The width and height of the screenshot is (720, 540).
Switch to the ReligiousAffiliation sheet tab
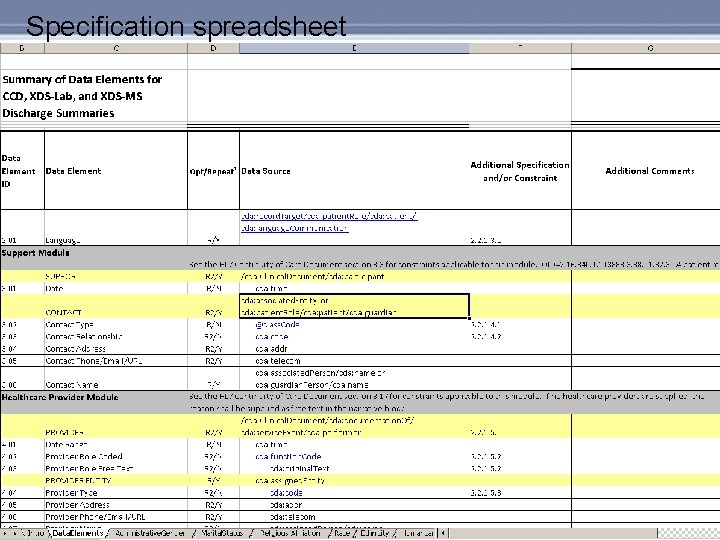click(289, 533)
